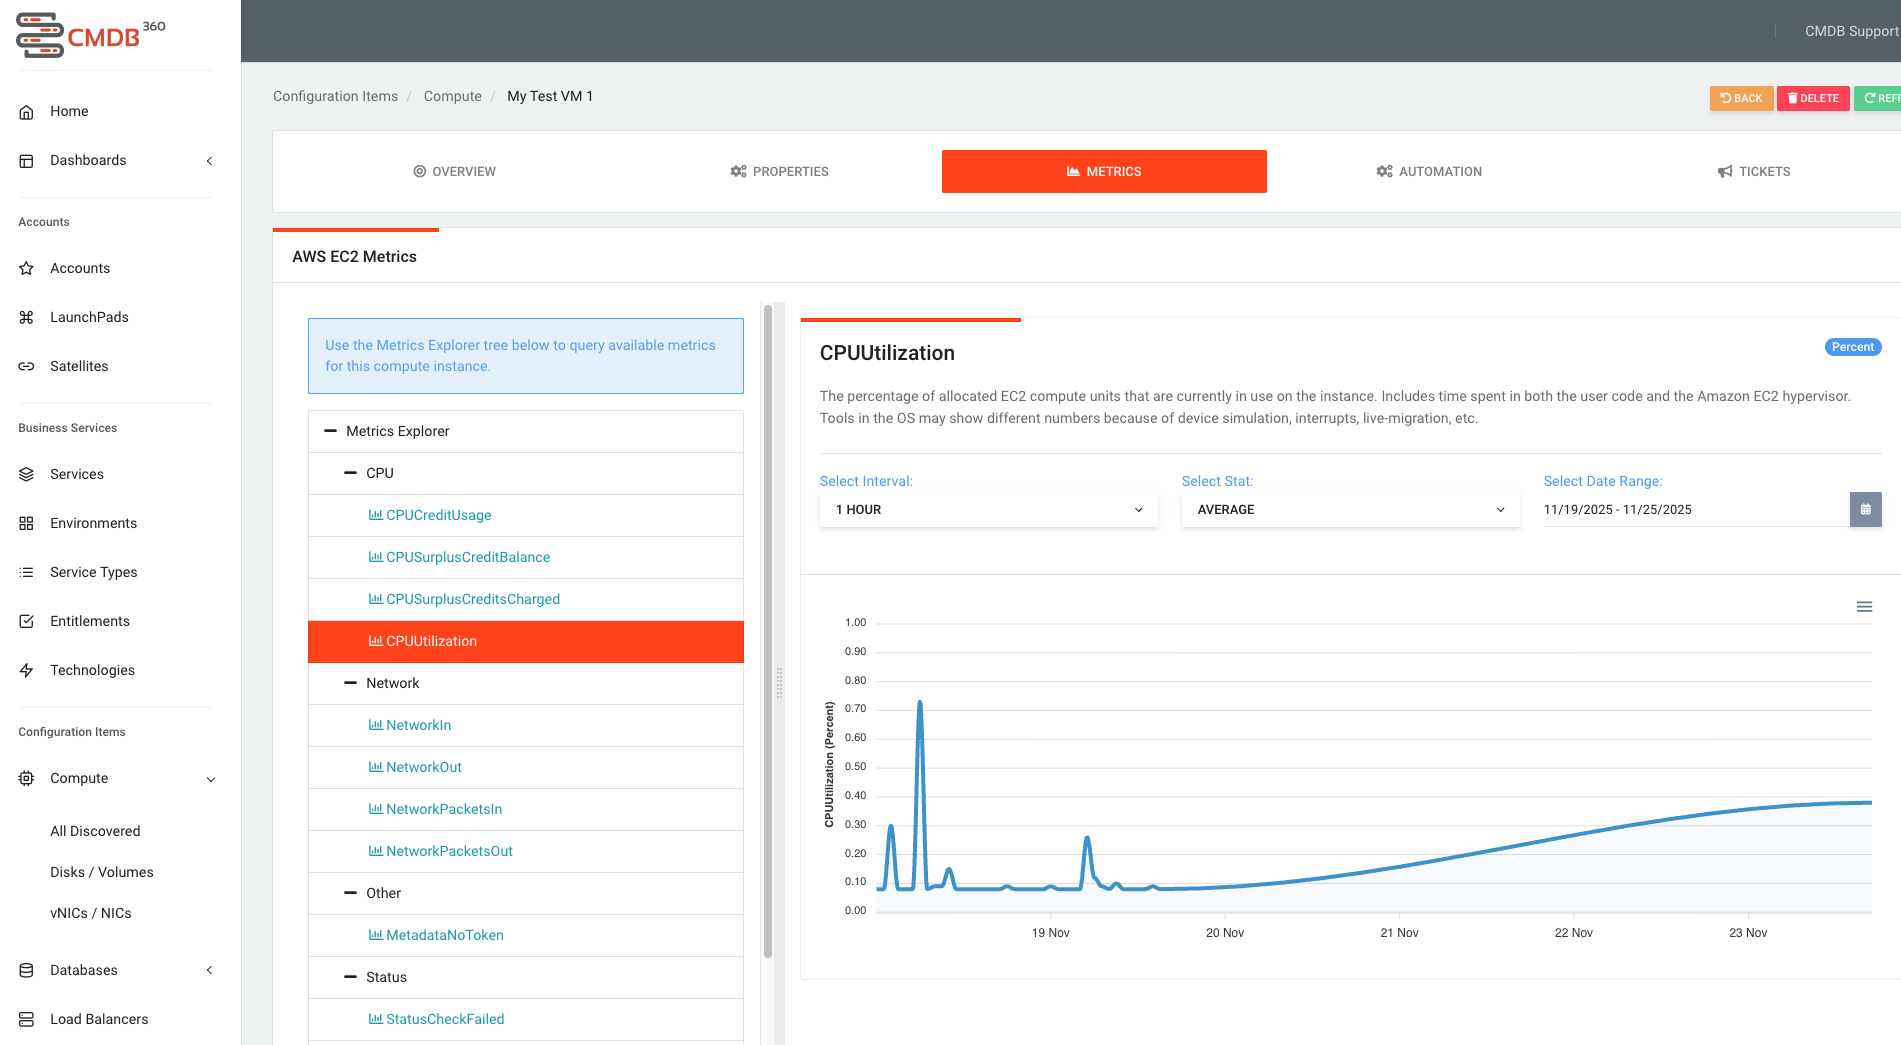The height and width of the screenshot is (1045, 1901).
Task: Open All Discovered in sidebar
Action: pos(95,832)
